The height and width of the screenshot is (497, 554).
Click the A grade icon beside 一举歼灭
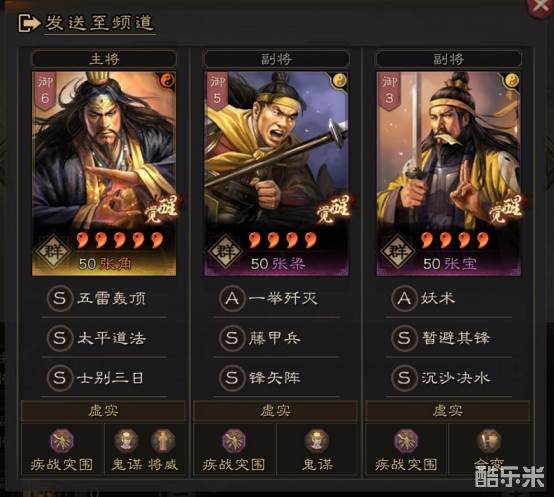[232, 298]
